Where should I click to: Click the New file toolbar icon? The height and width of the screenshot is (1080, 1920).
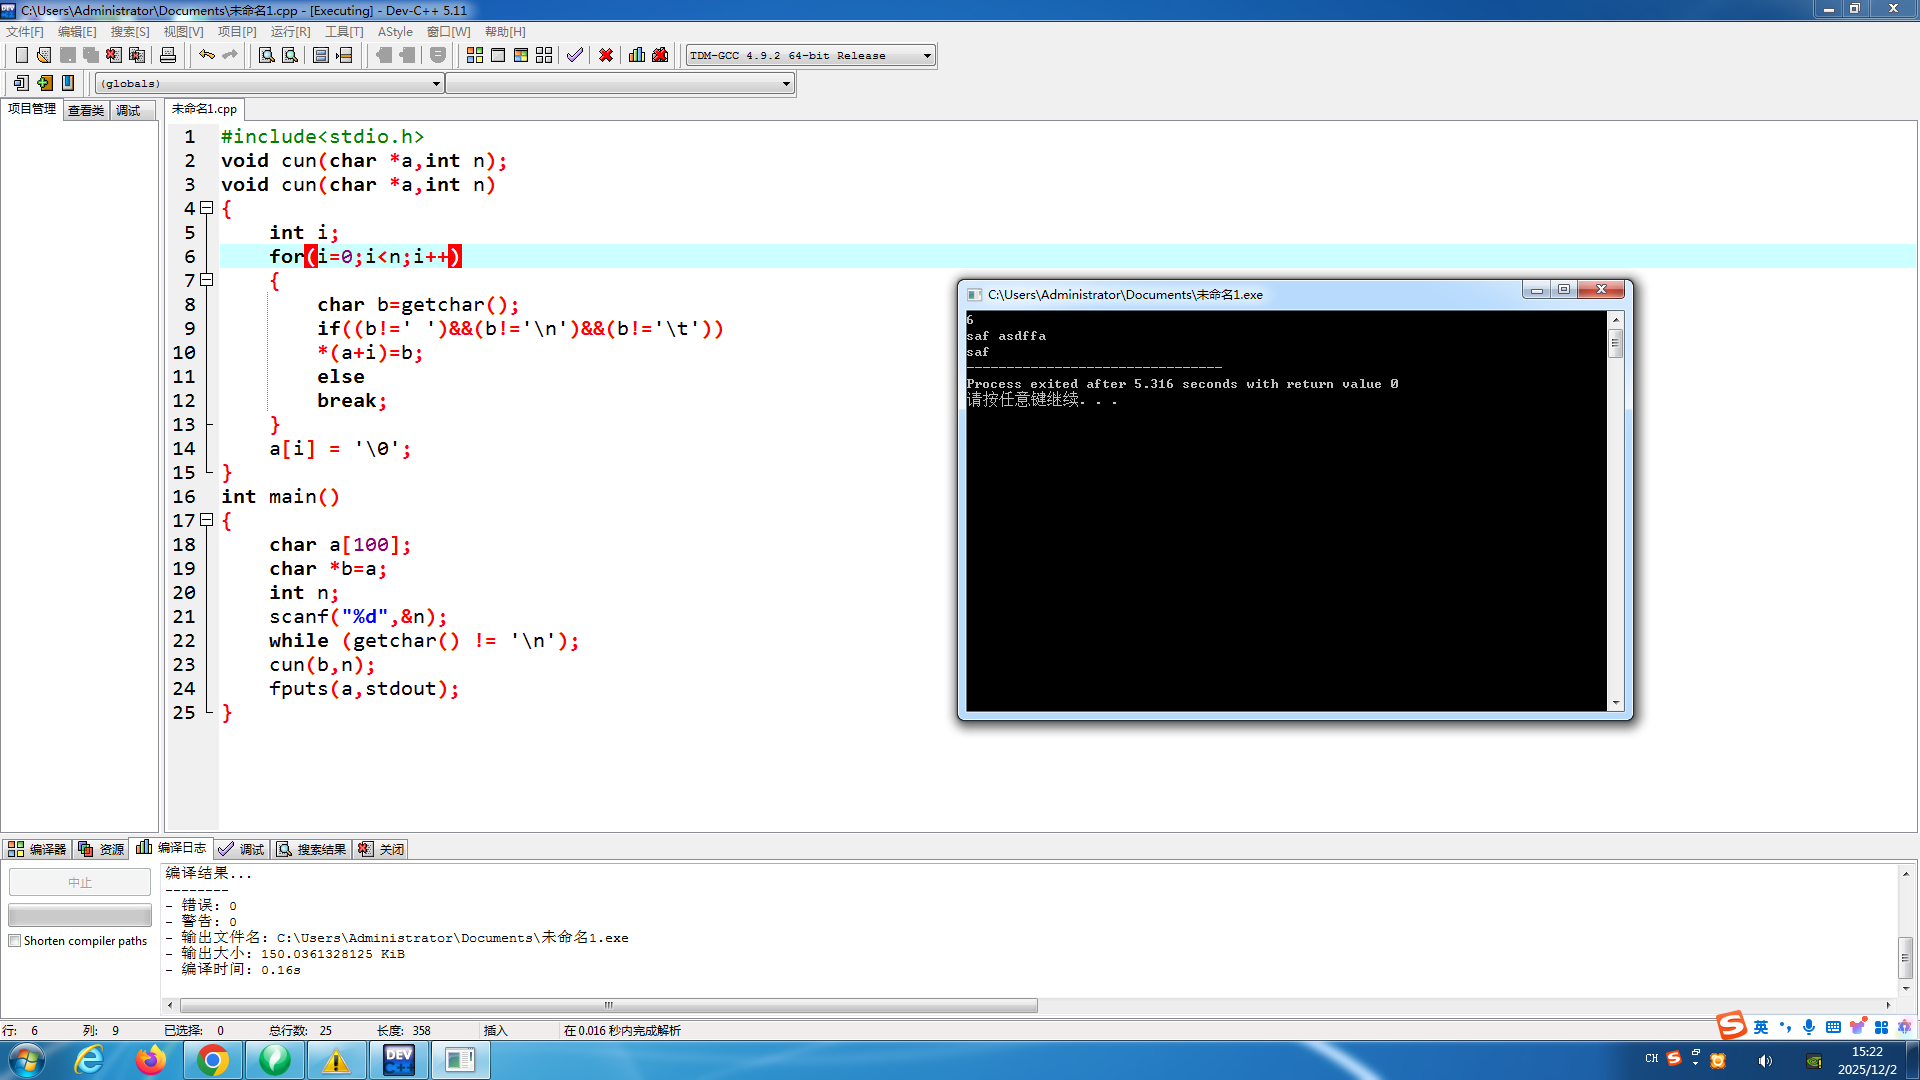22,55
